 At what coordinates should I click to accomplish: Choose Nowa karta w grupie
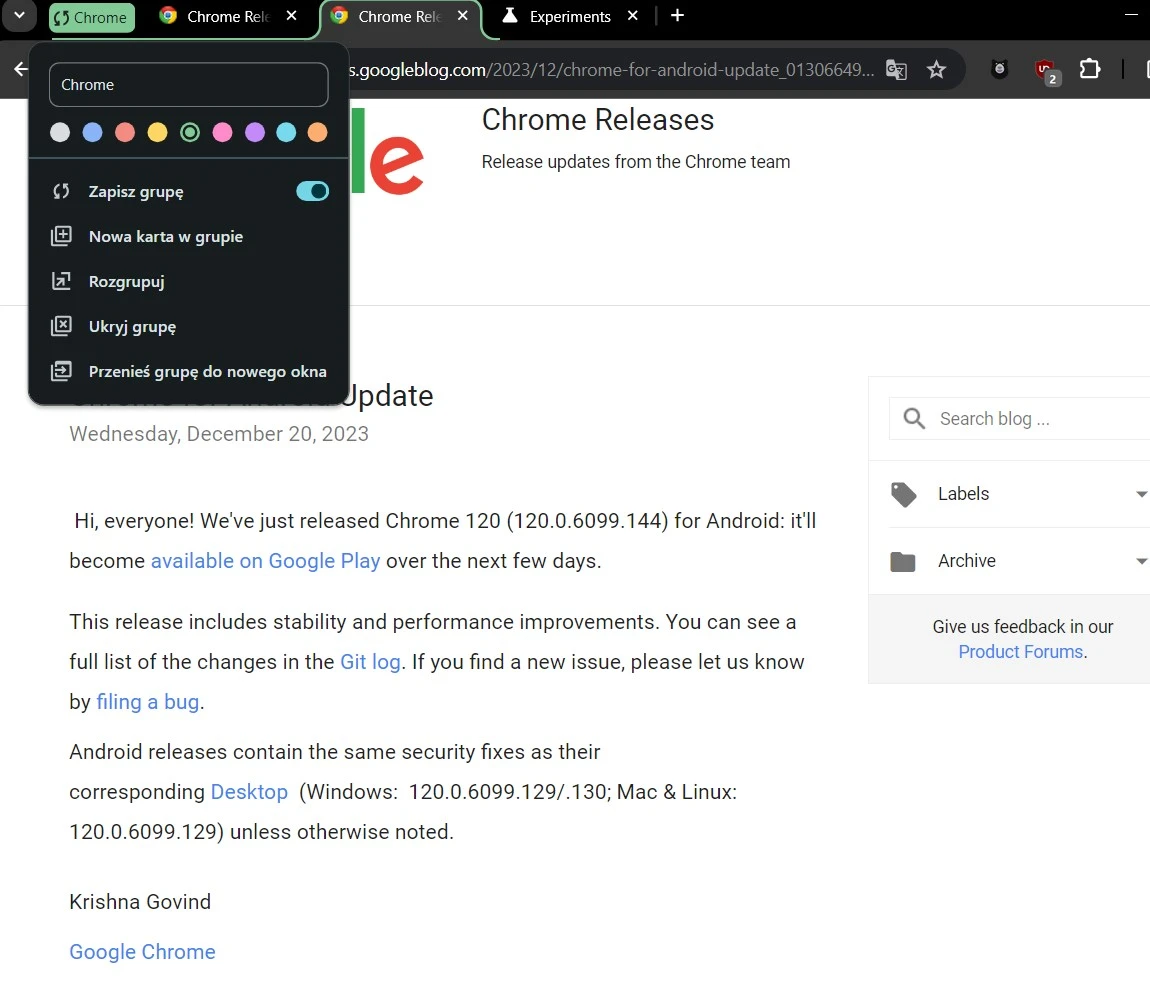(x=188, y=236)
